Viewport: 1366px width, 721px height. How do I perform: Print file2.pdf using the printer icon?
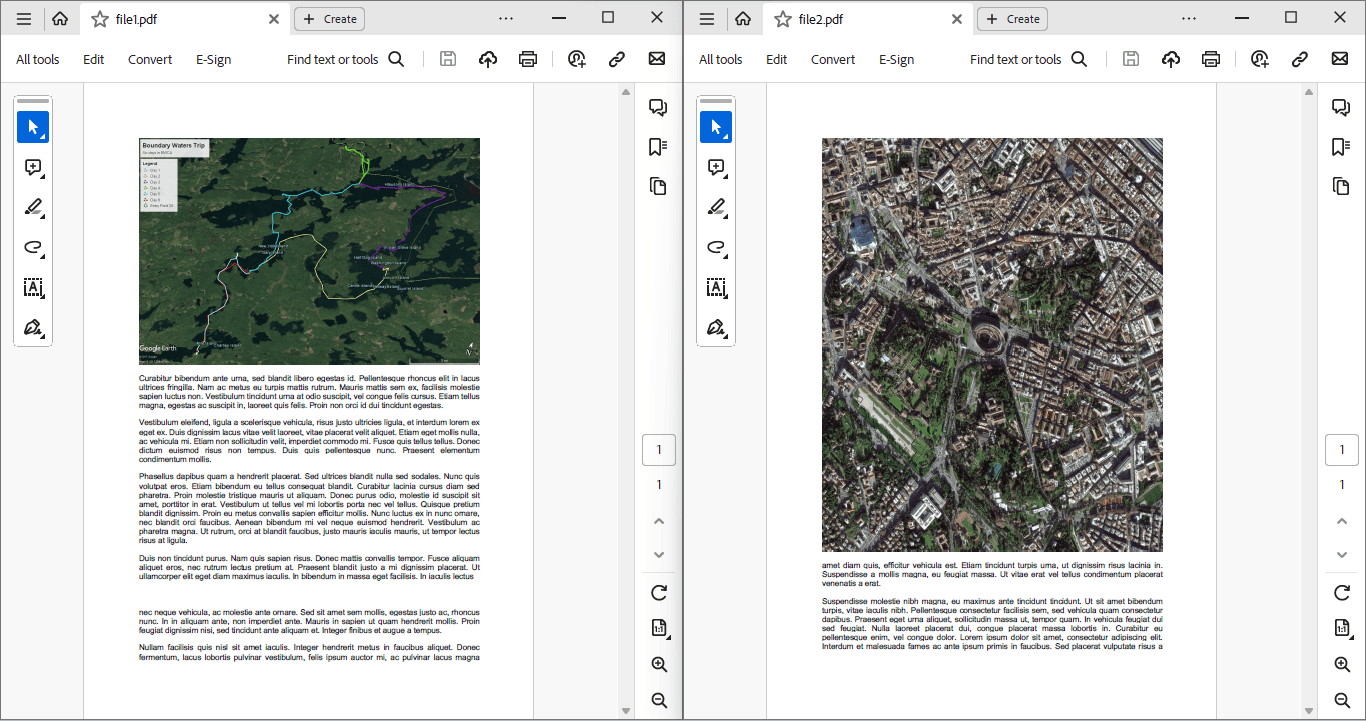[x=1211, y=59]
